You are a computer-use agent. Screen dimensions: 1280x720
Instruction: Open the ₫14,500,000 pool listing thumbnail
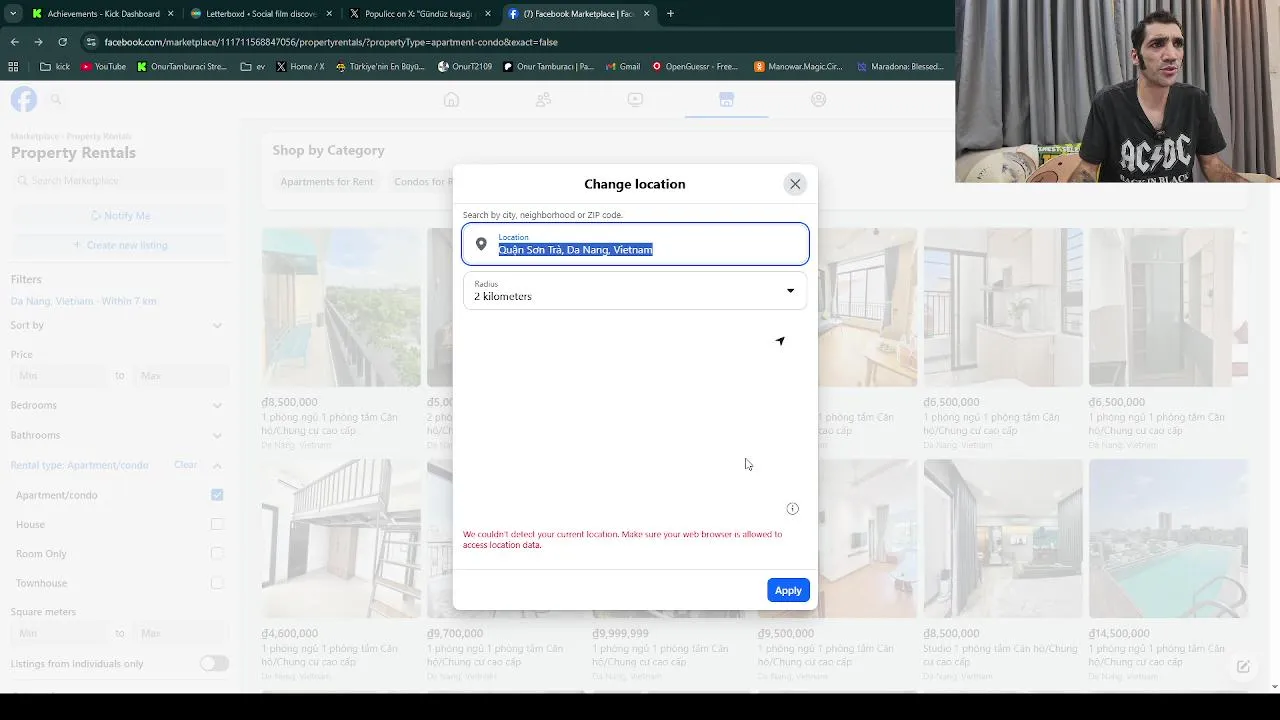[x=1168, y=538]
